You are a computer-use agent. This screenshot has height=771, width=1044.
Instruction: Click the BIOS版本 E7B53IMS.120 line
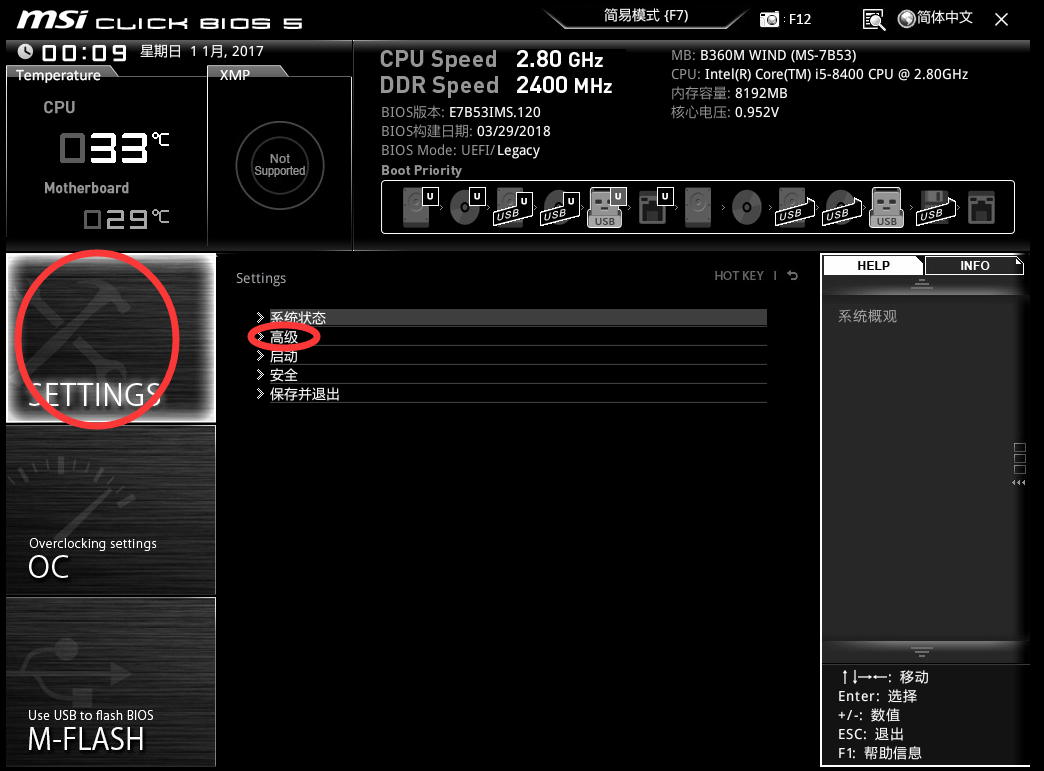pos(461,112)
